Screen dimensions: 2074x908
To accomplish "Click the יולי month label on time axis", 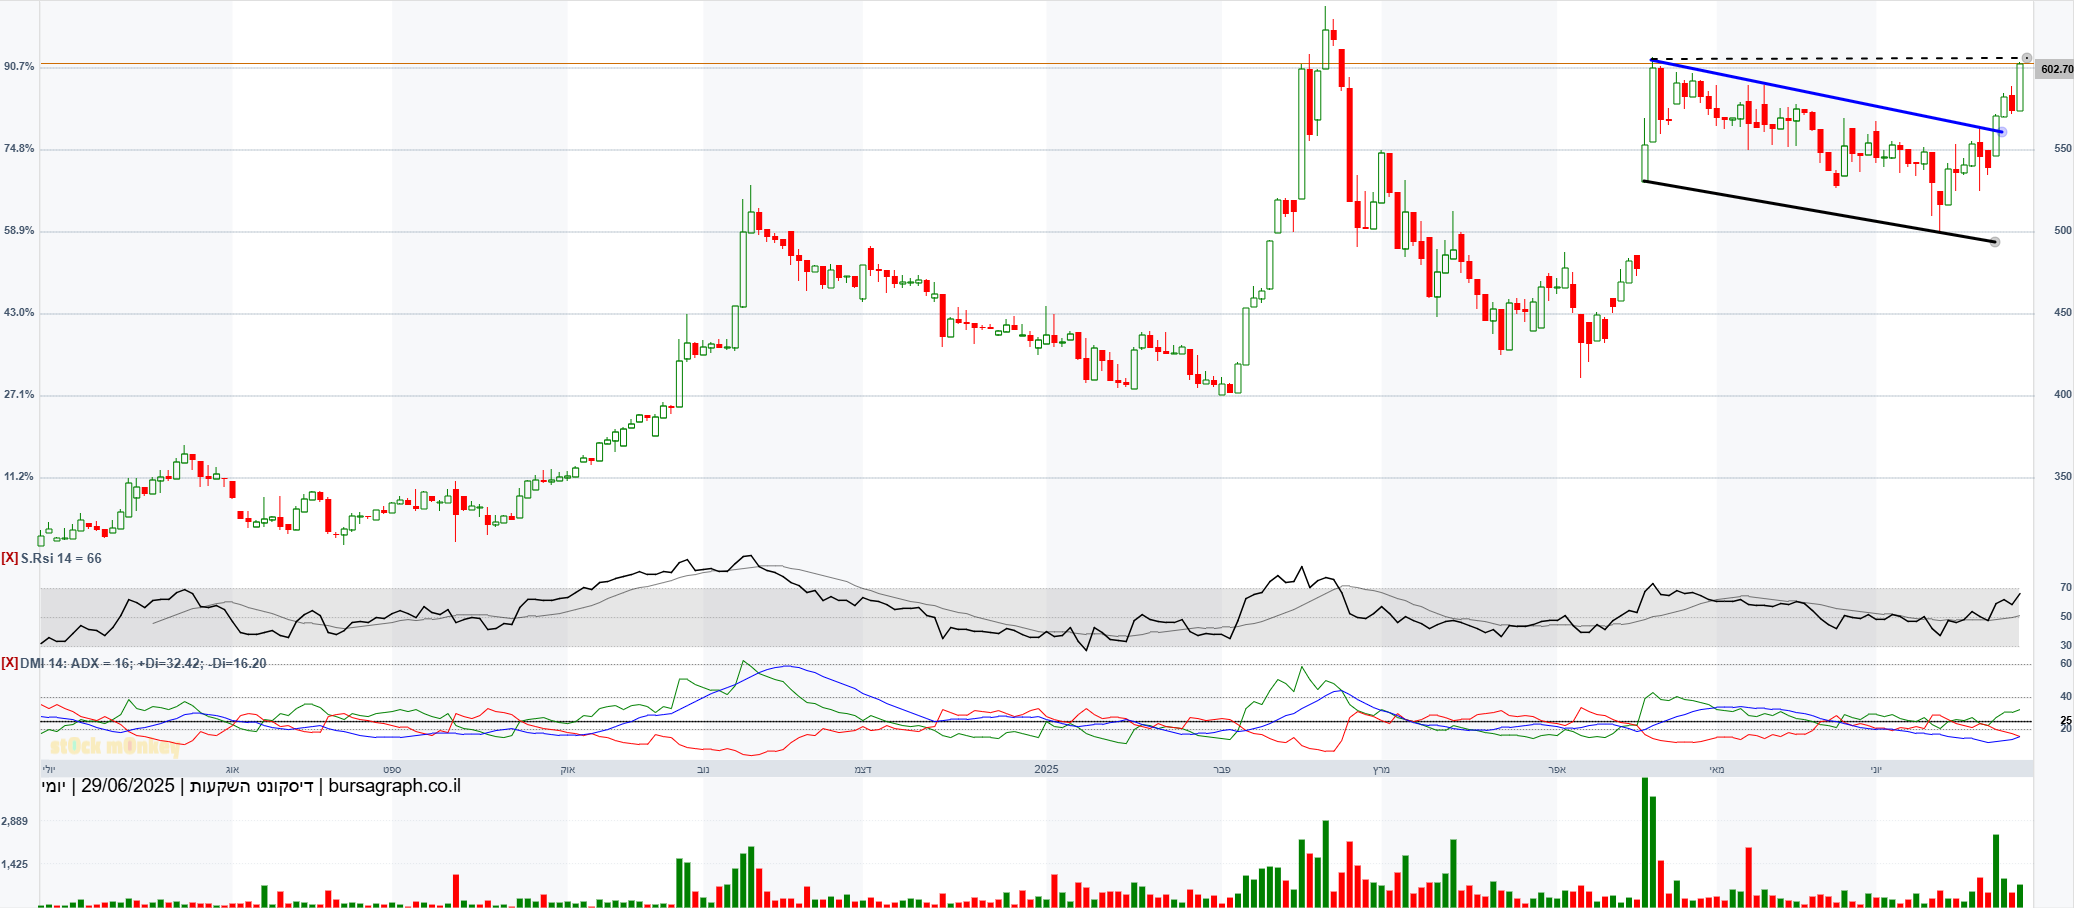I will pyautogui.click(x=48, y=769).
